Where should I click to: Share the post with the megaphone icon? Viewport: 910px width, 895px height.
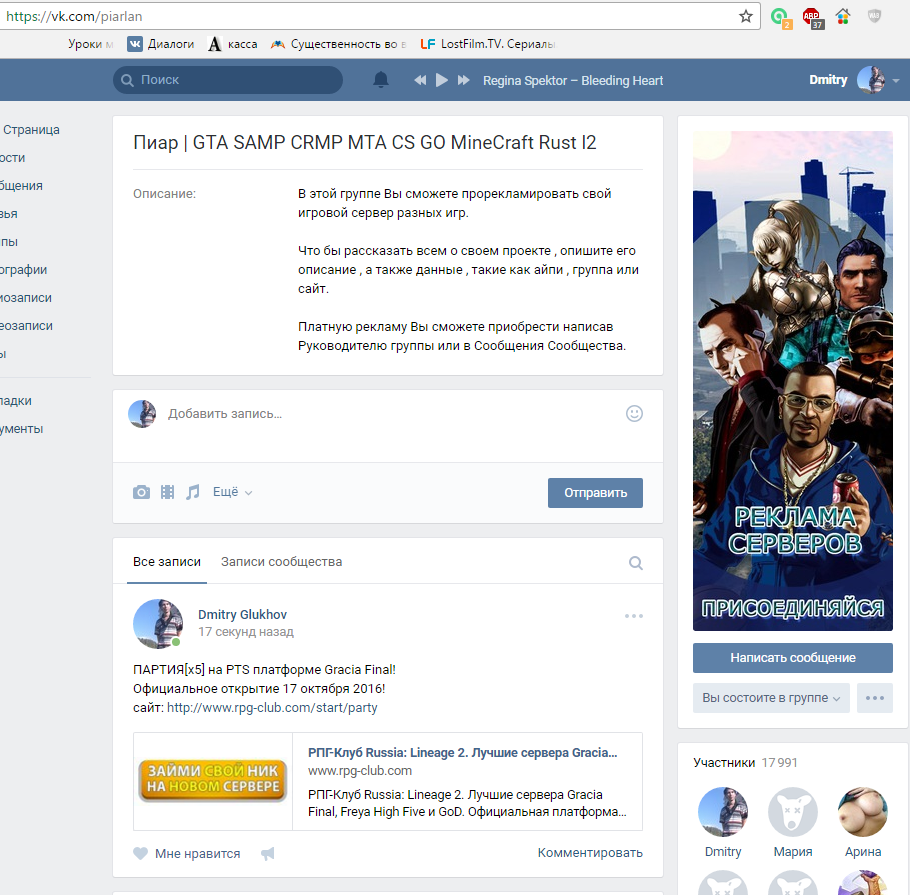click(268, 853)
